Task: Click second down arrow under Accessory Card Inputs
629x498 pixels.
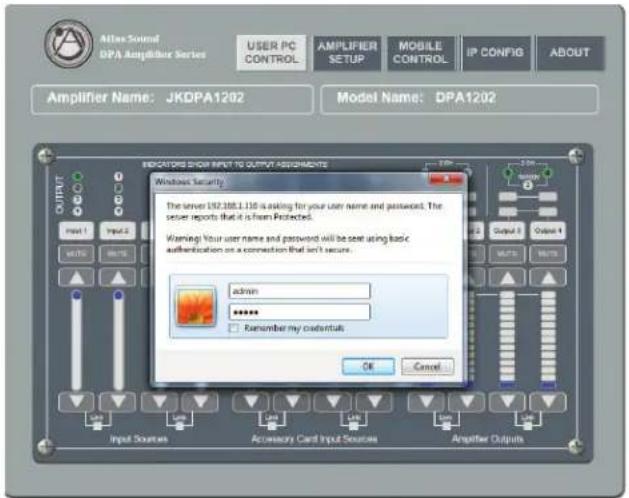Action: [x=292, y=402]
